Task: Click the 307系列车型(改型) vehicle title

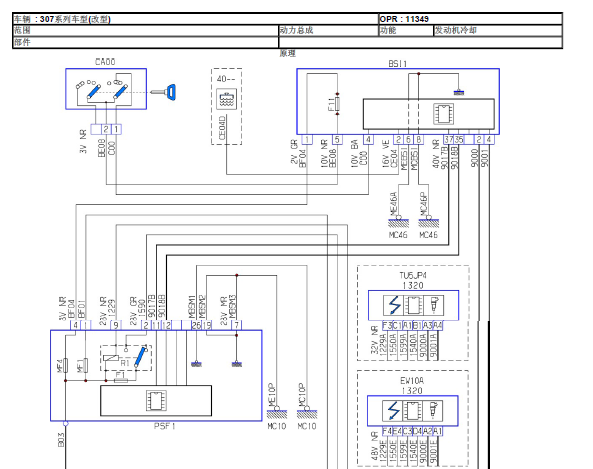Action: pyautogui.click(x=75, y=19)
